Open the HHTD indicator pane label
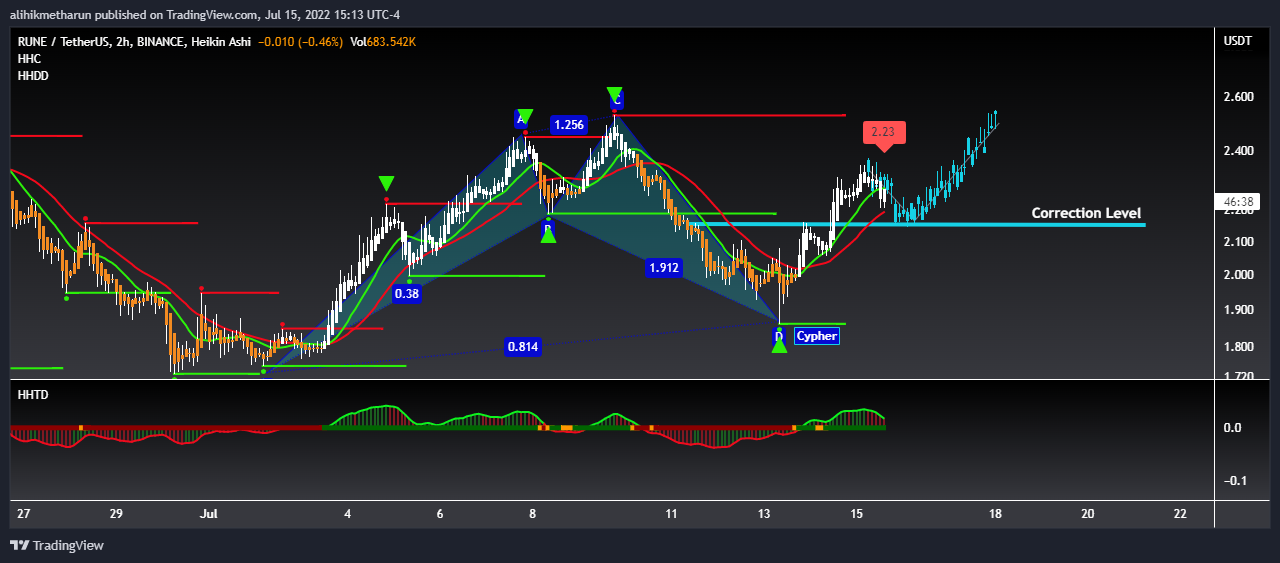Viewport: 1280px width, 563px height. (x=33, y=395)
